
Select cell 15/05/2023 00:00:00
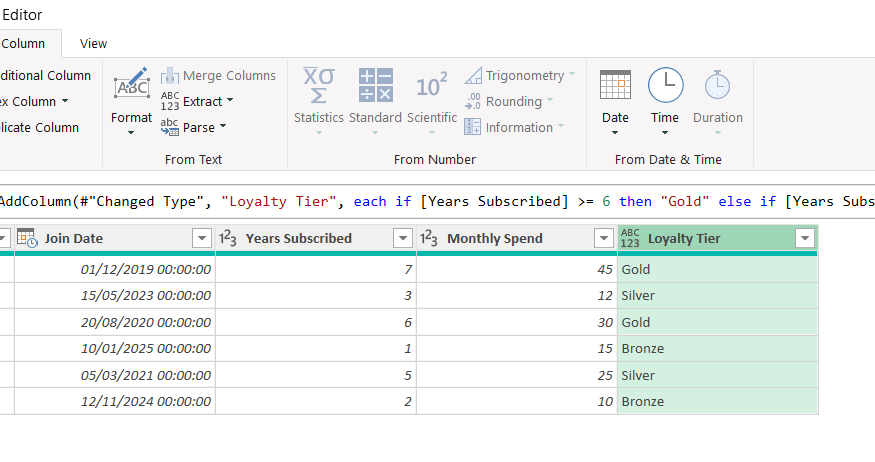tap(115, 296)
